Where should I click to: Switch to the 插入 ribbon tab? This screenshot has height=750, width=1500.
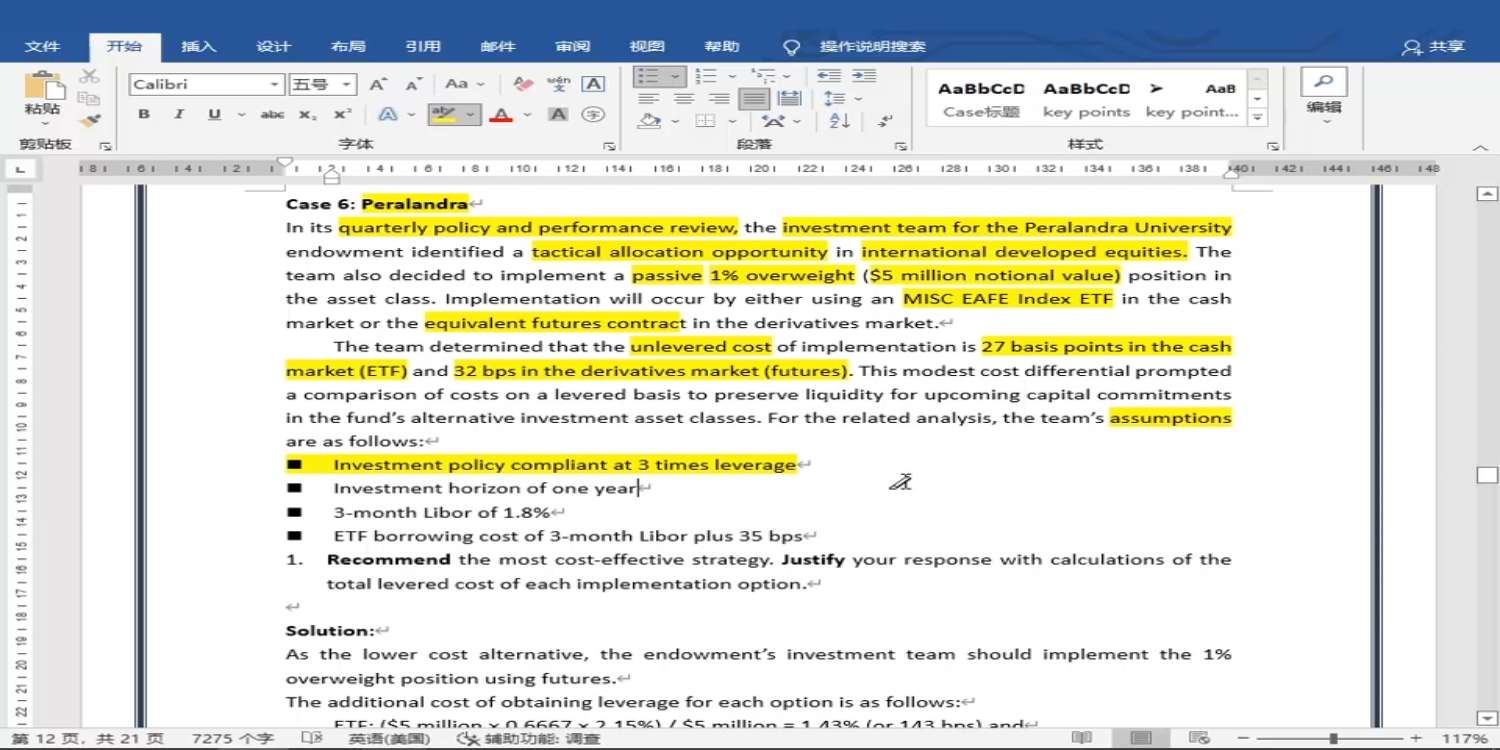point(198,46)
